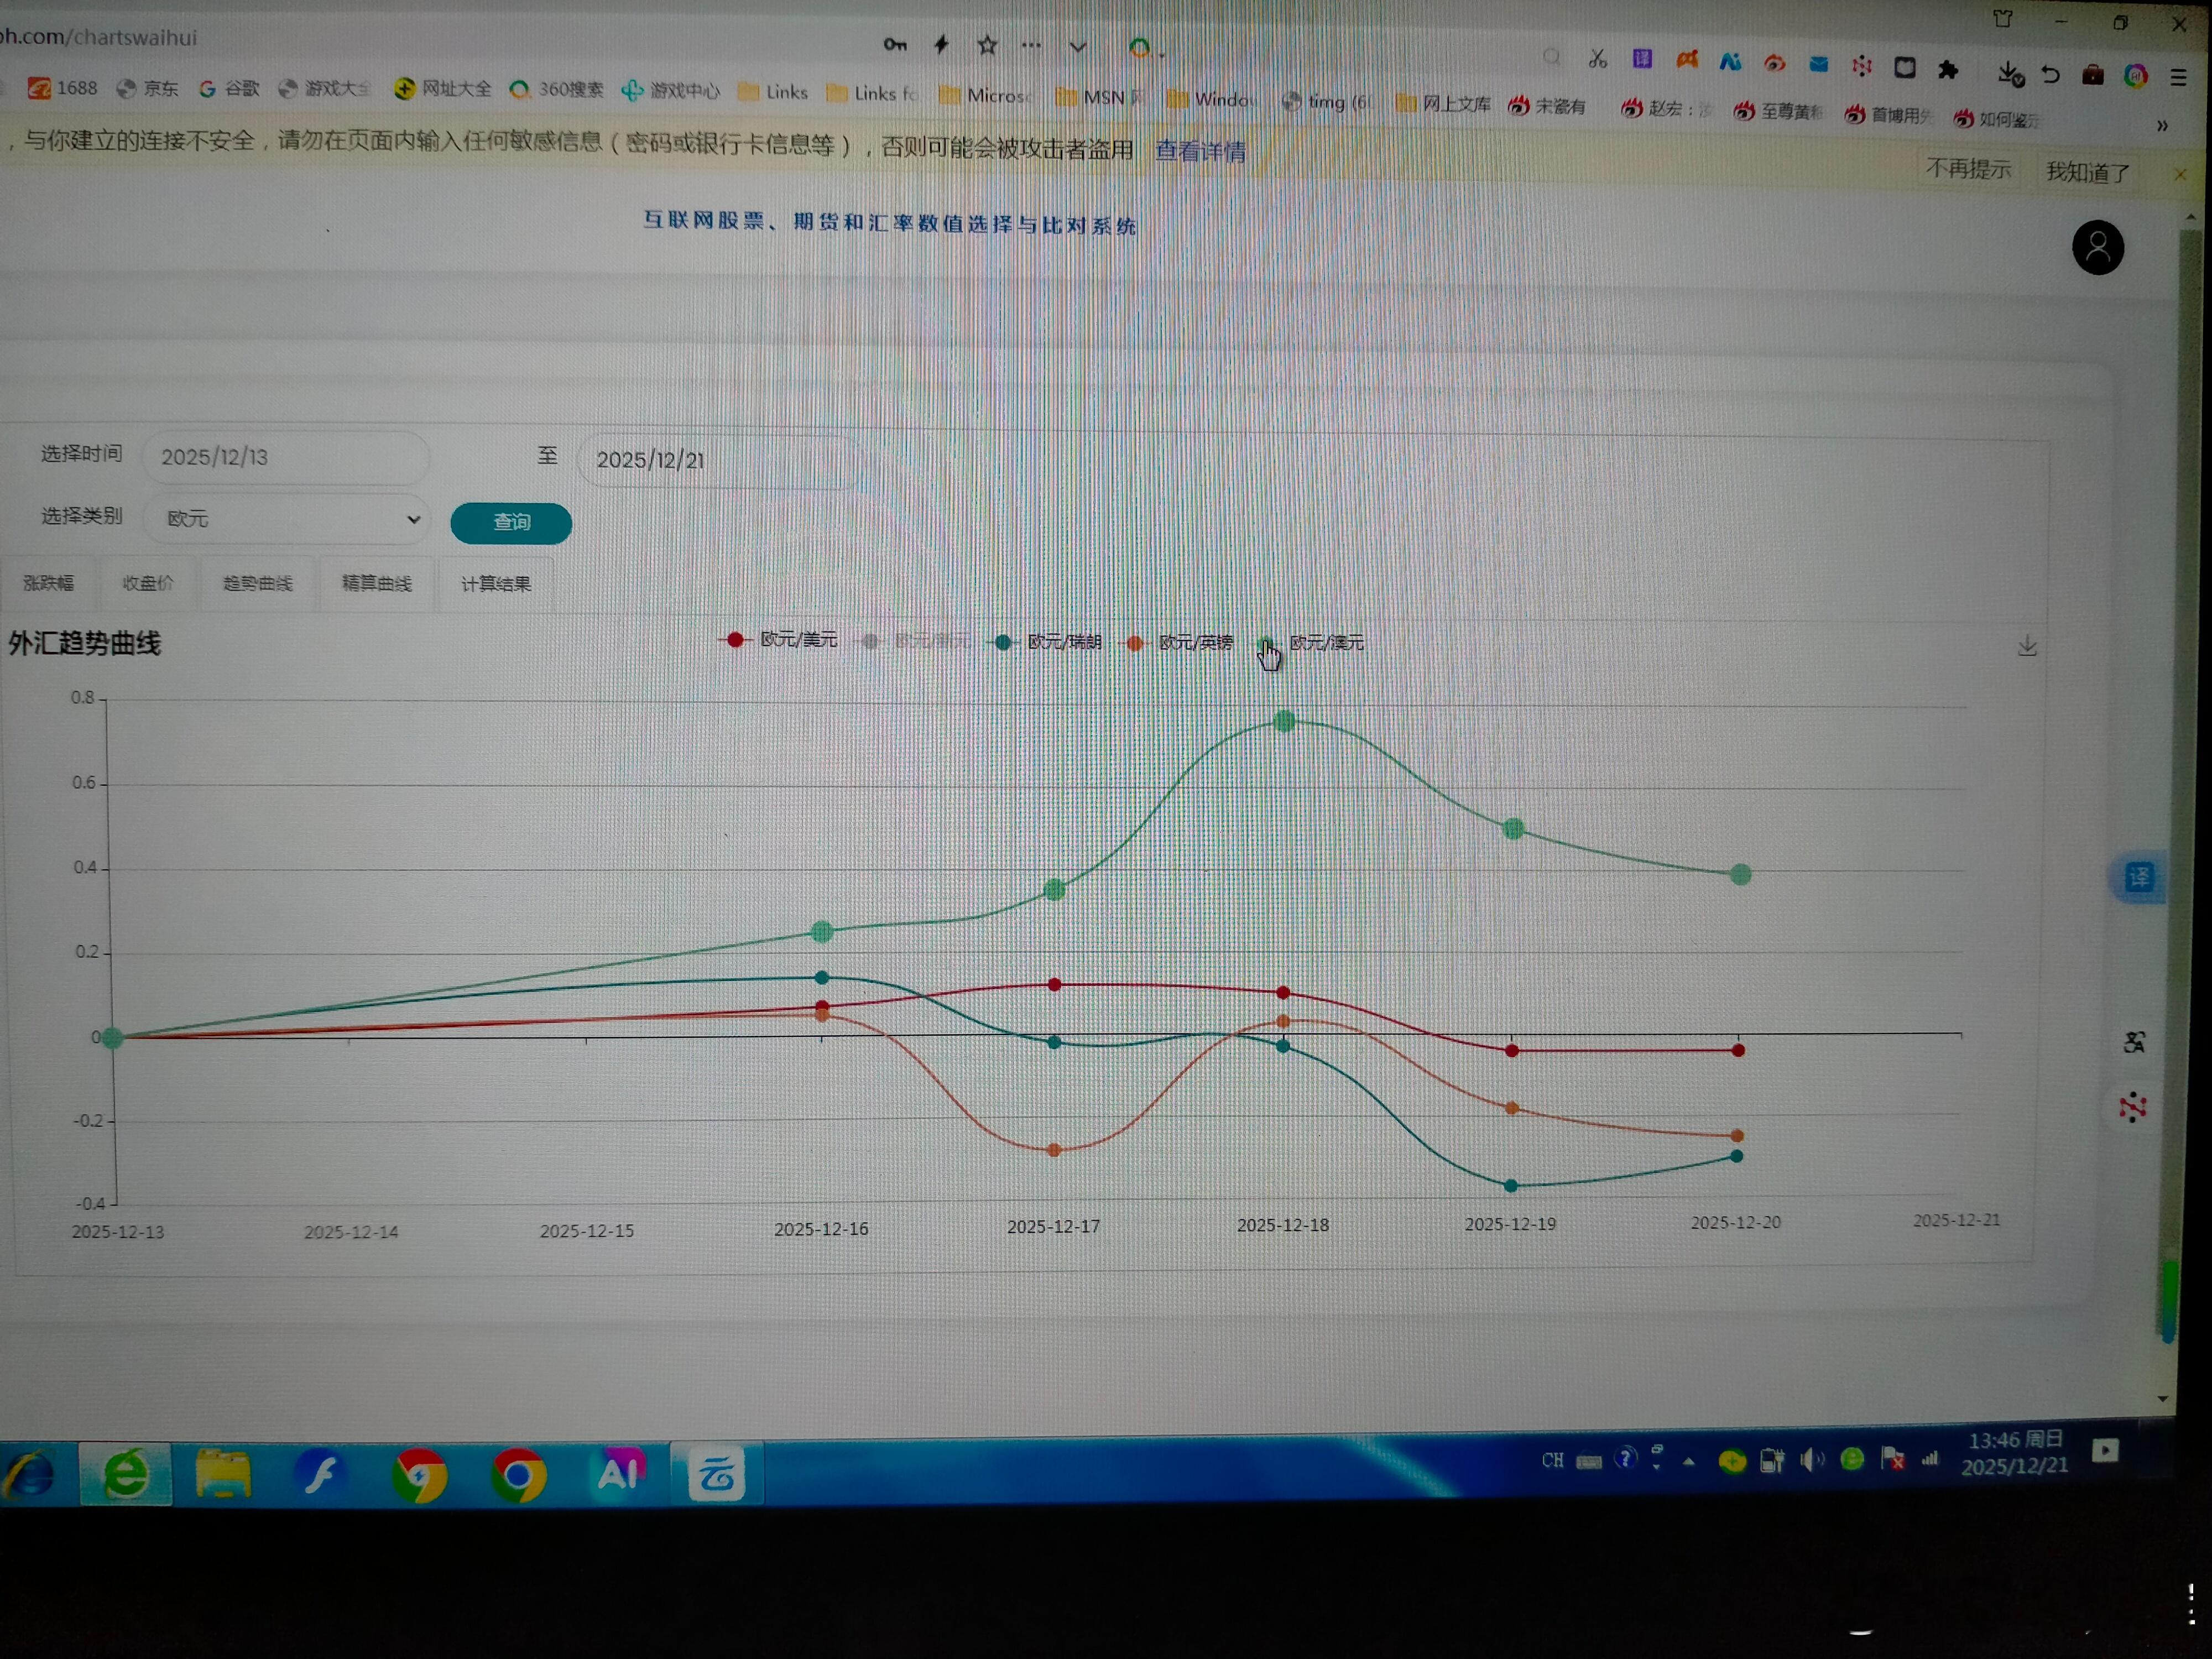Expand the address bar dropdown chevron
The height and width of the screenshot is (1659, 2212).
1077,46
